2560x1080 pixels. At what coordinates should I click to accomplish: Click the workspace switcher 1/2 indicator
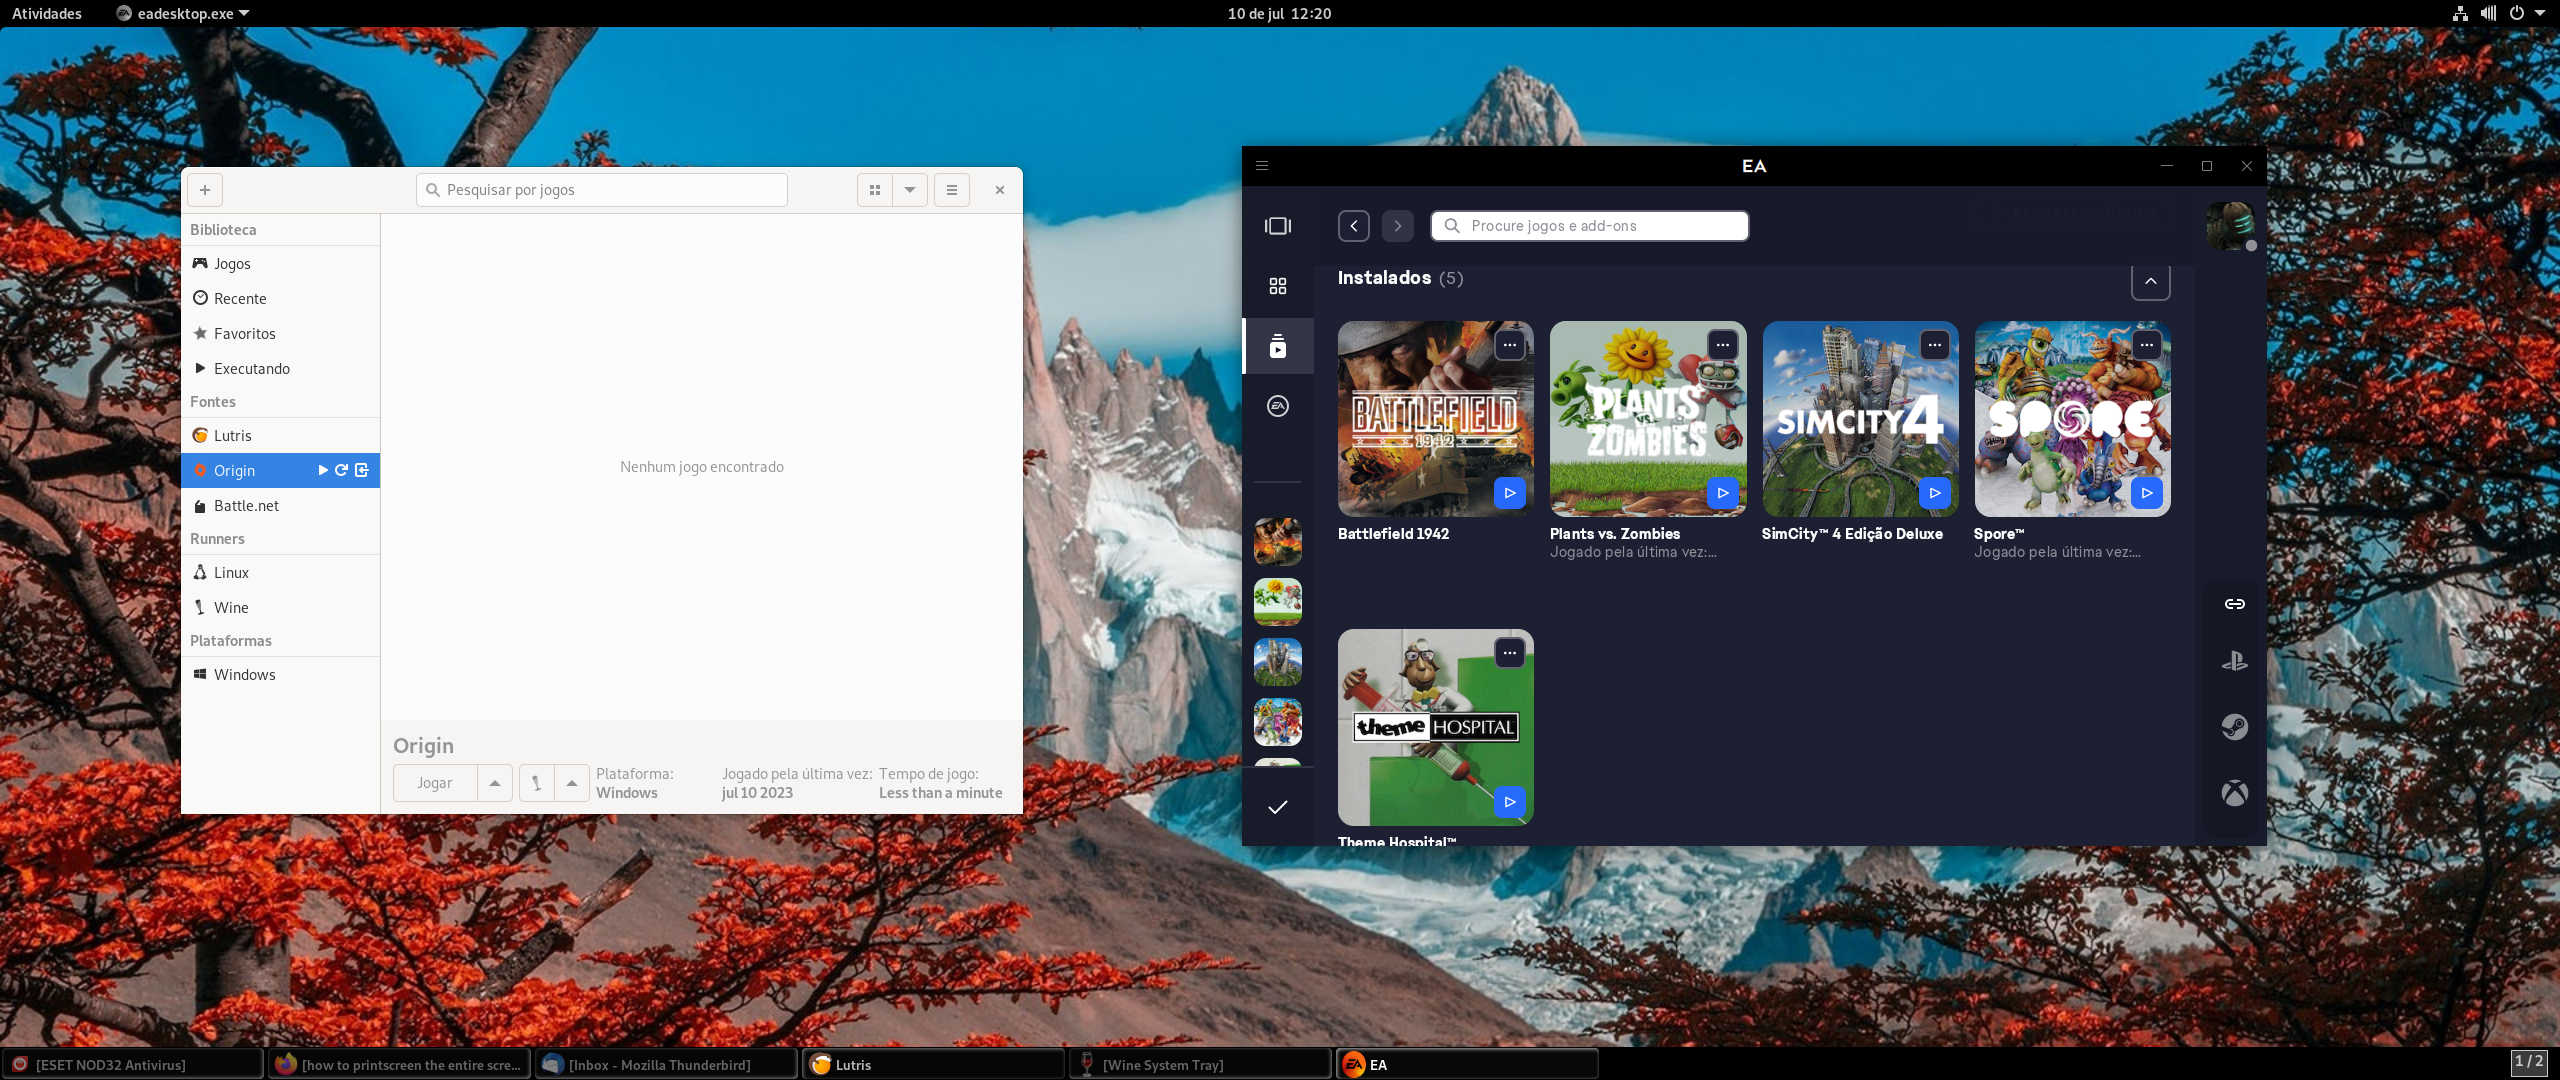pos(2529,1062)
